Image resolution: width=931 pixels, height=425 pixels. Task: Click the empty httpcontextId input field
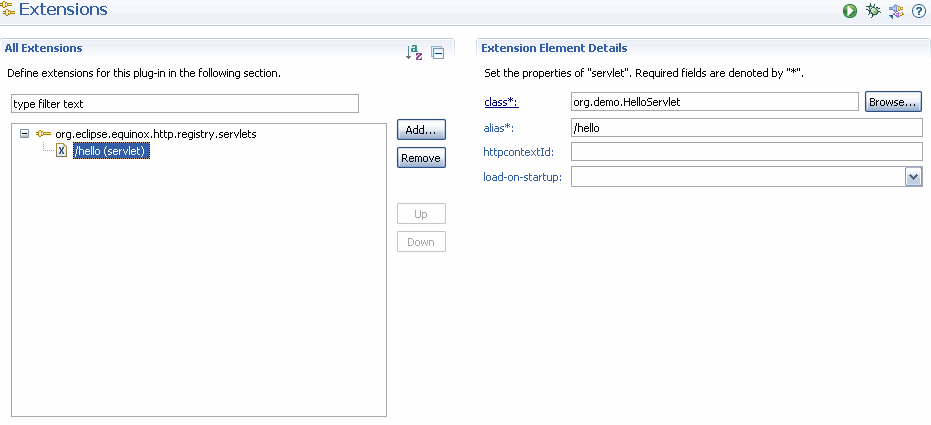click(746, 151)
